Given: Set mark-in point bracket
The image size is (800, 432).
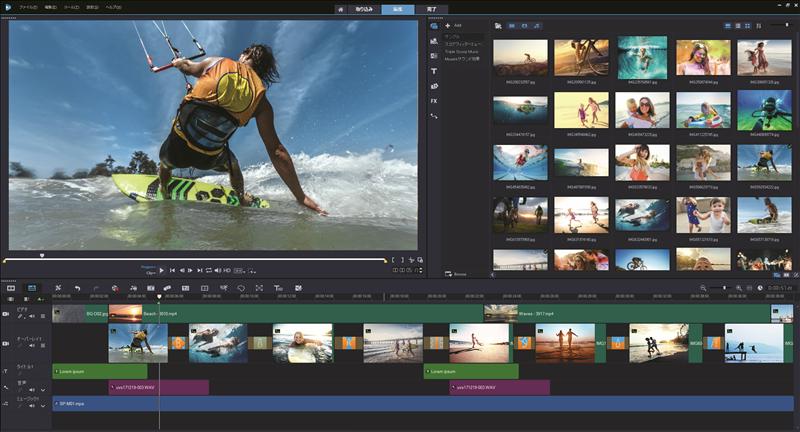Looking at the screenshot, I should (393, 260).
